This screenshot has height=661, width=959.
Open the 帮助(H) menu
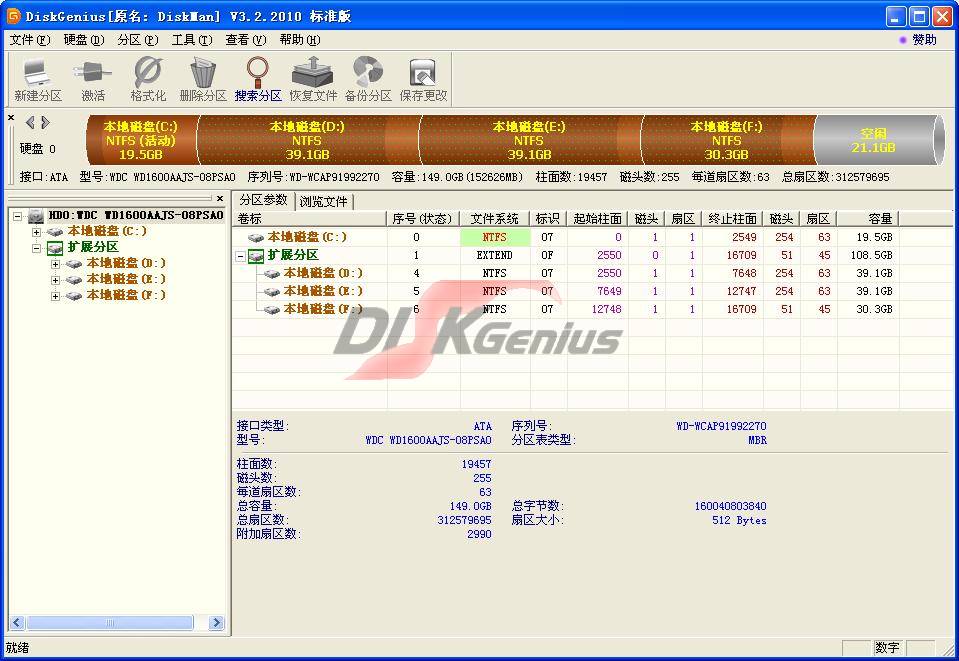point(300,40)
